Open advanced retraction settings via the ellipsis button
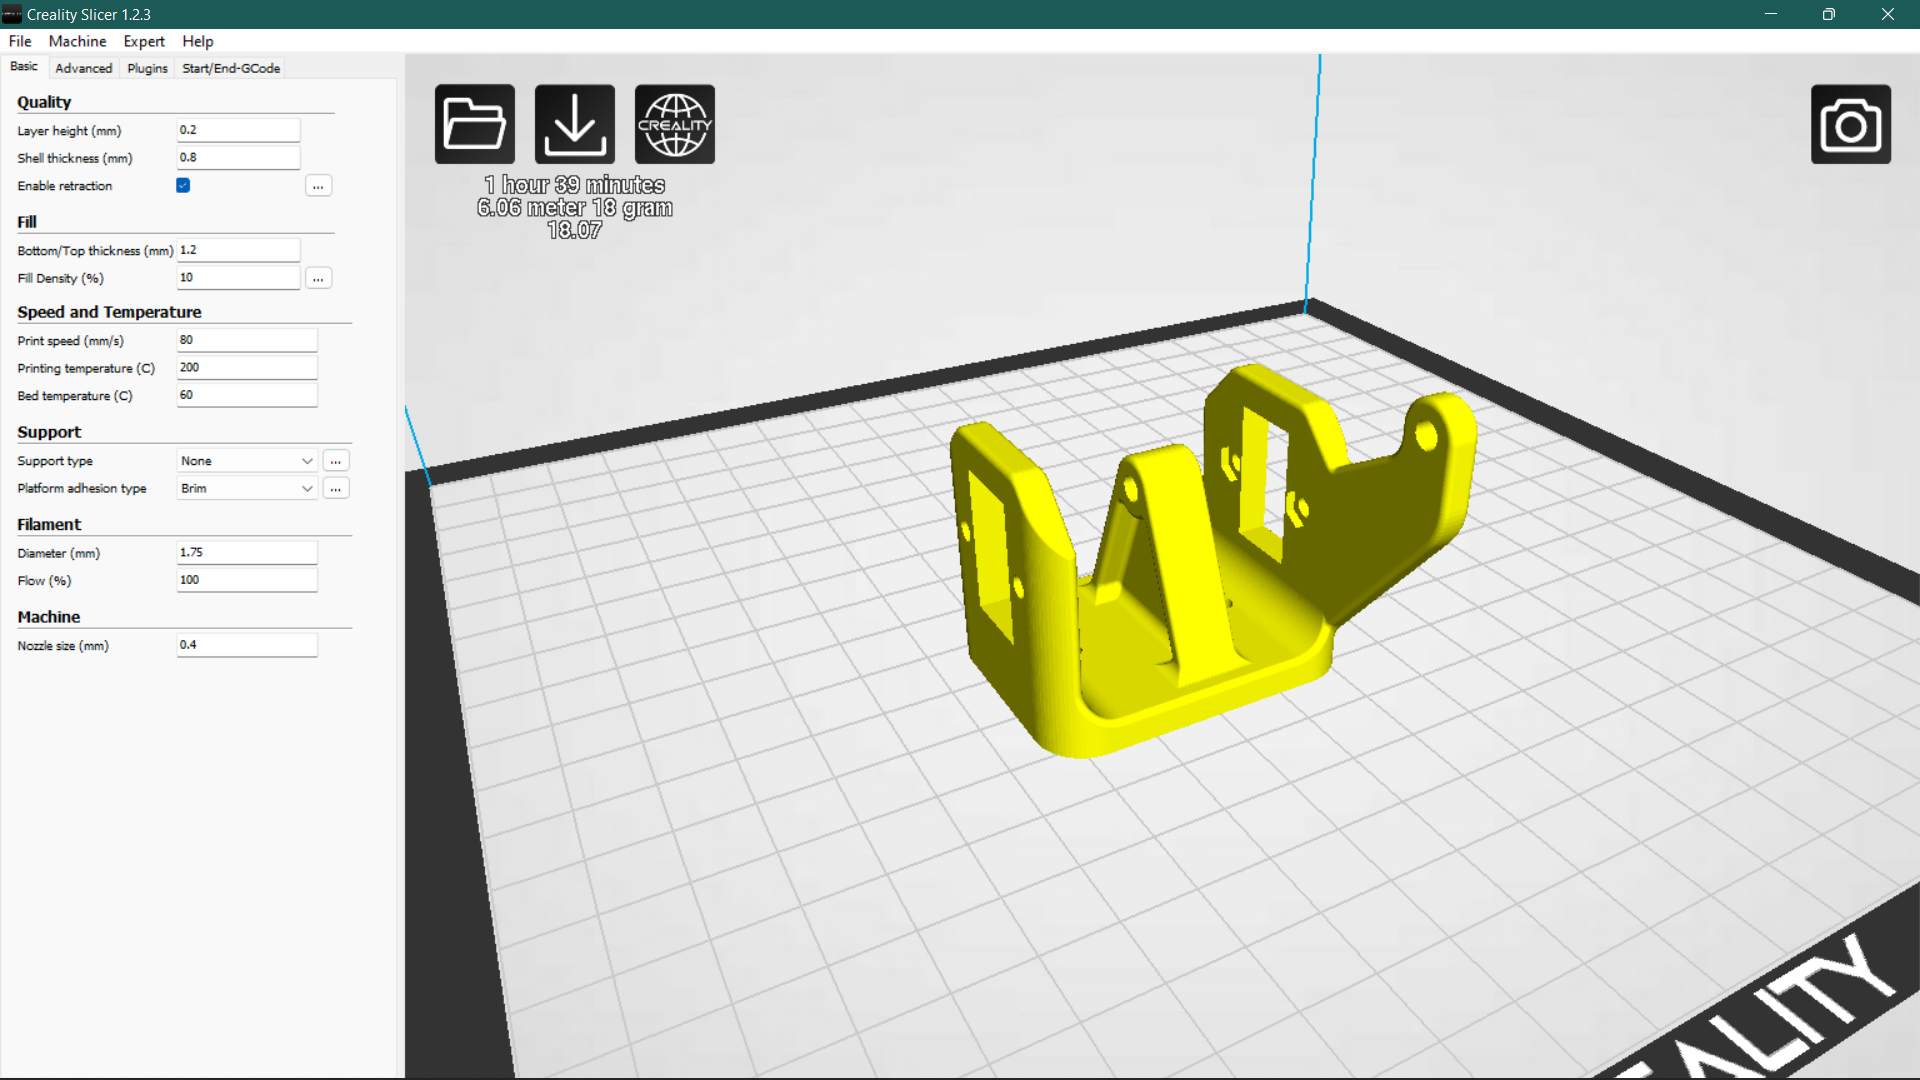Image resolution: width=1920 pixels, height=1080 pixels. click(318, 185)
